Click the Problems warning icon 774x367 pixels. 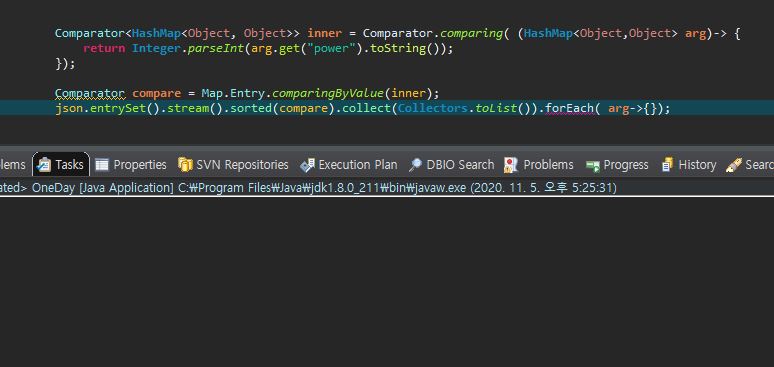click(x=511, y=164)
